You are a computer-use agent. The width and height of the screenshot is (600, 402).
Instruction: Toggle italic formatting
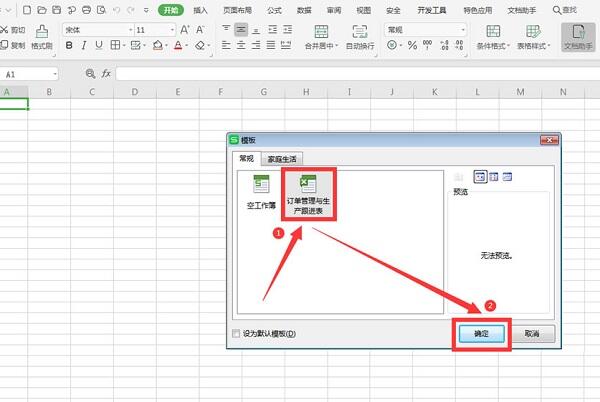(83, 45)
